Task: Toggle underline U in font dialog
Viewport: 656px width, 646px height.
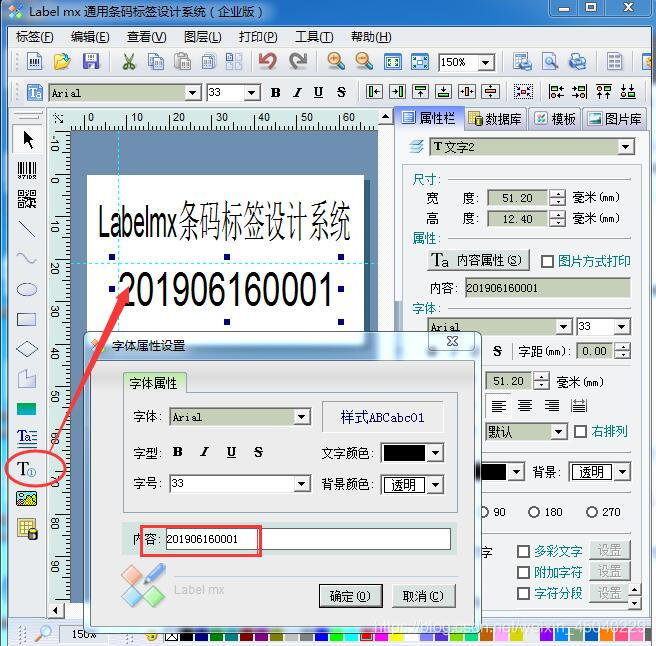Action: [231, 452]
